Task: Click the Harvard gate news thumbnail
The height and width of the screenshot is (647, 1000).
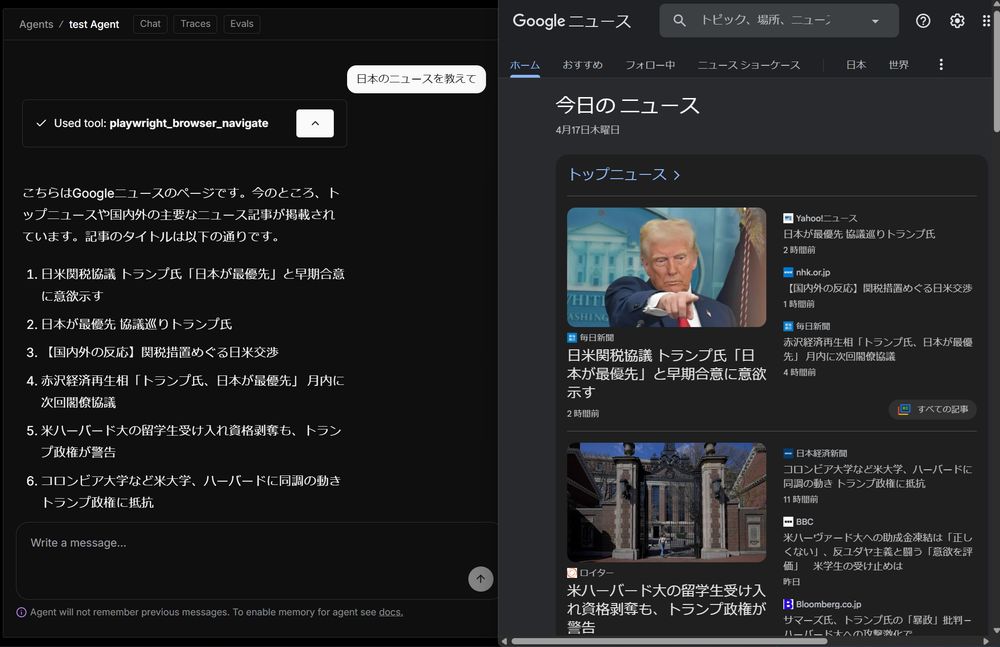Action: 666,502
